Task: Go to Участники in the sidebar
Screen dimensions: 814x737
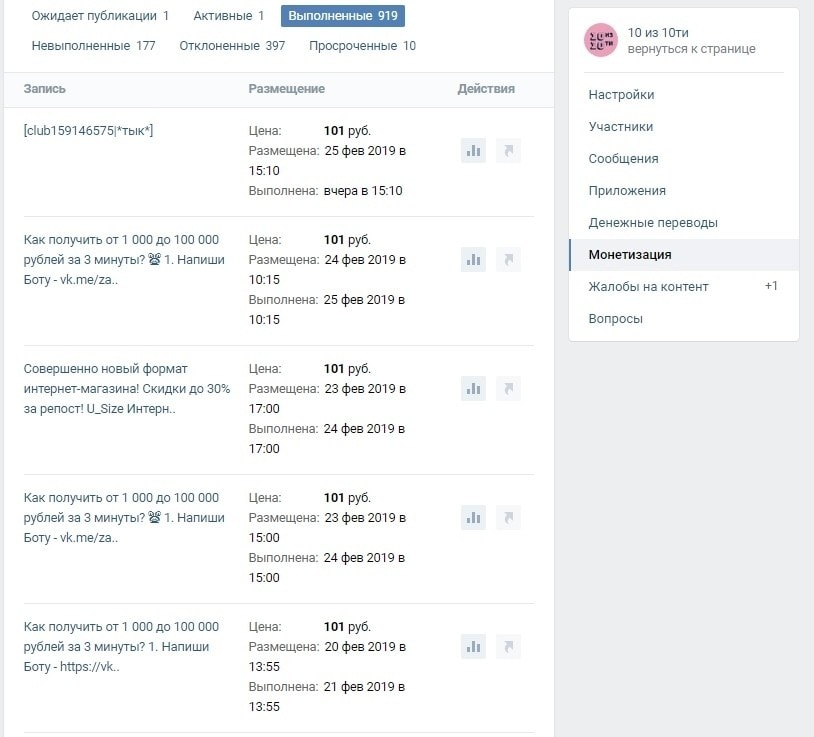Action: pyautogui.click(x=621, y=127)
